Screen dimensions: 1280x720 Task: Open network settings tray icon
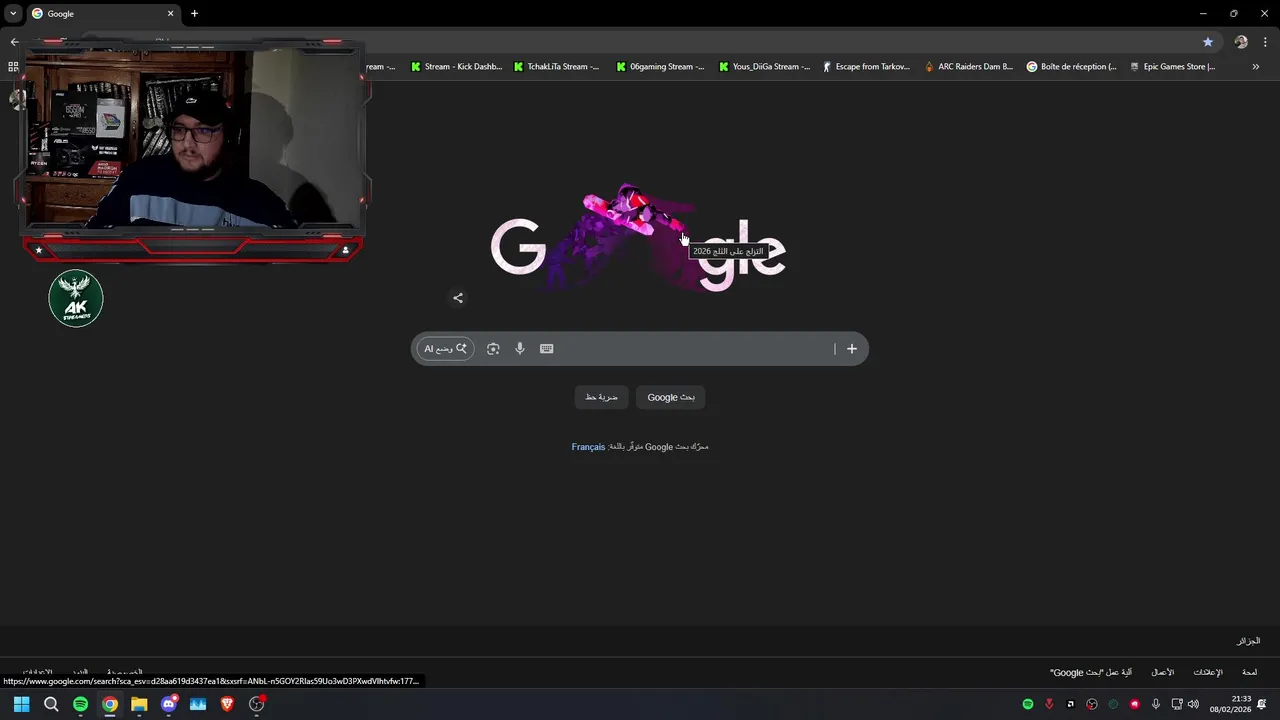click(1177, 704)
